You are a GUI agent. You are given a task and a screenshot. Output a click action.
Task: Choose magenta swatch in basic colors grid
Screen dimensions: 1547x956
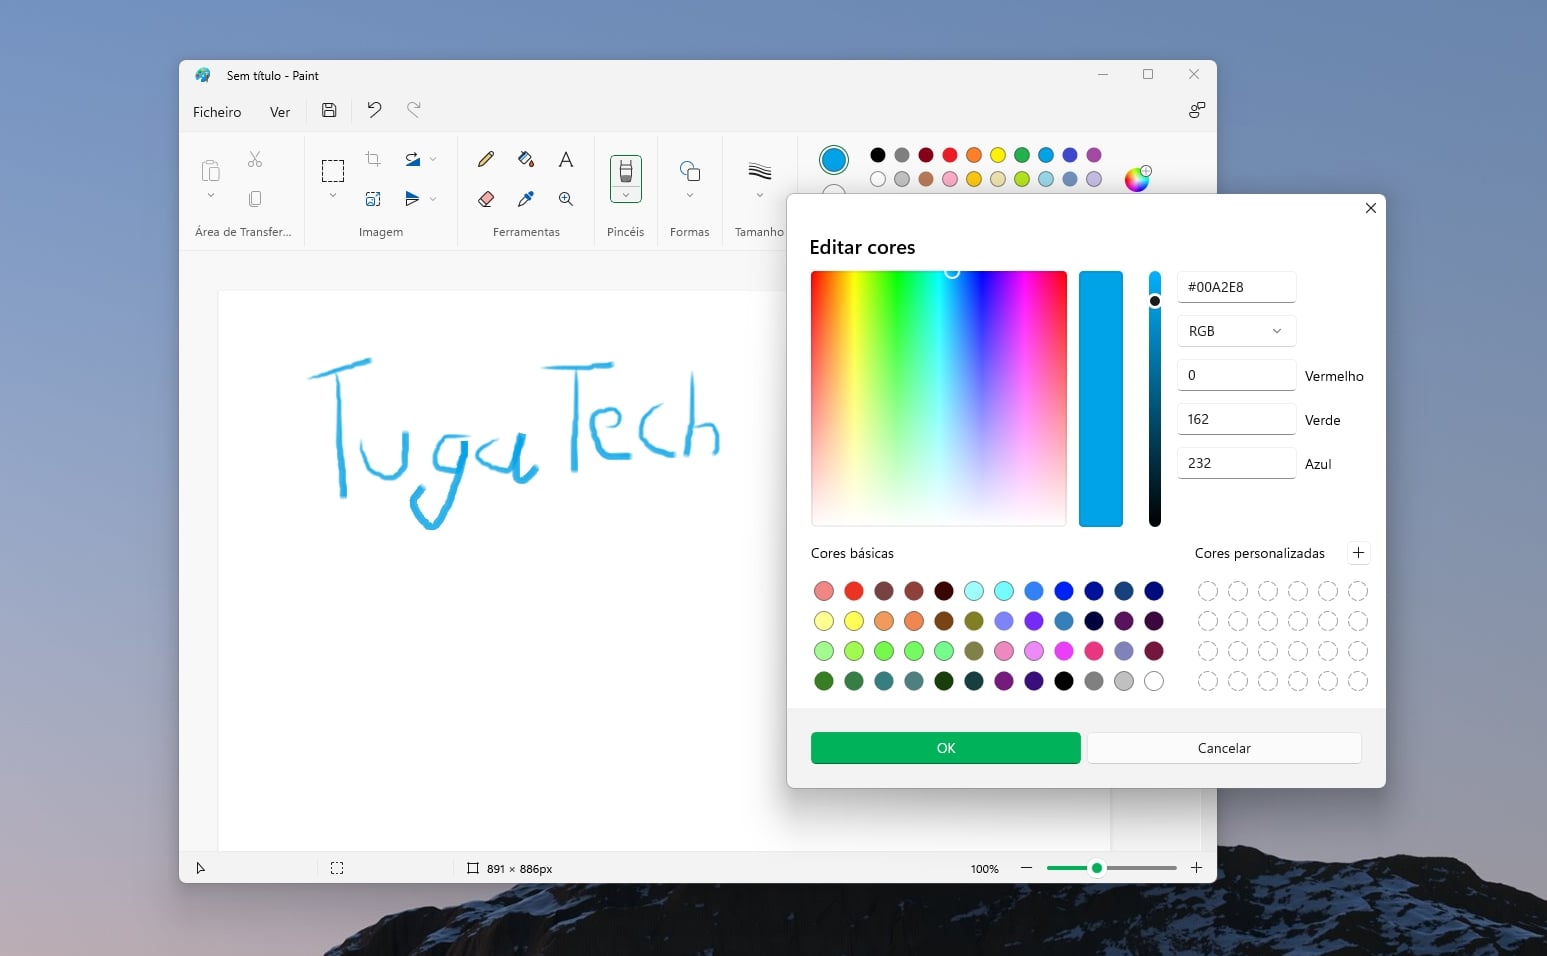pos(1064,651)
